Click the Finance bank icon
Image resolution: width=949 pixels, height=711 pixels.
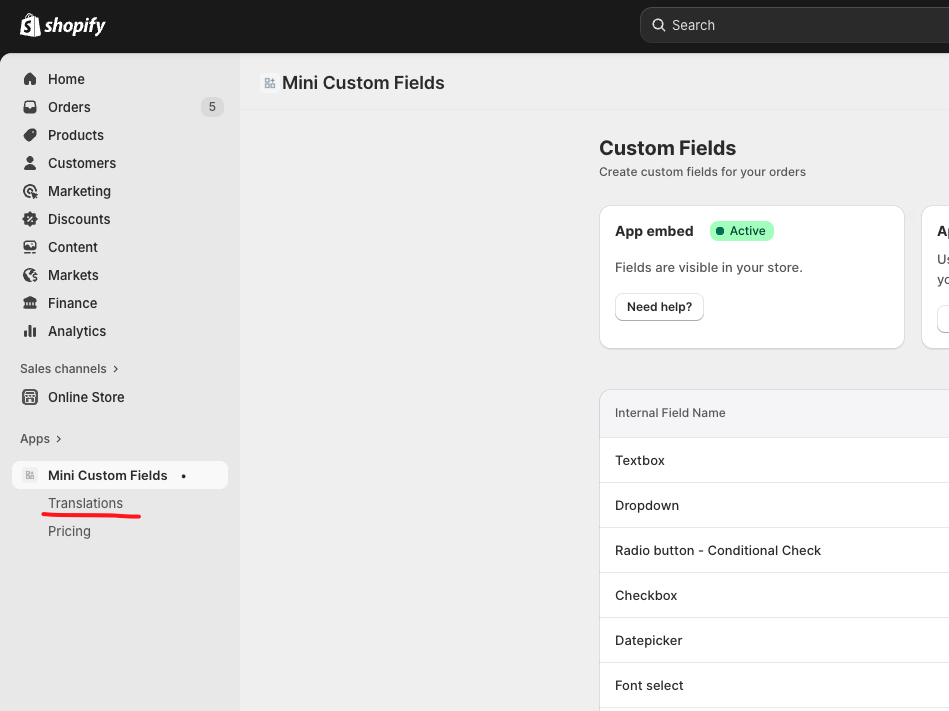pyautogui.click(x=30, y=303)
